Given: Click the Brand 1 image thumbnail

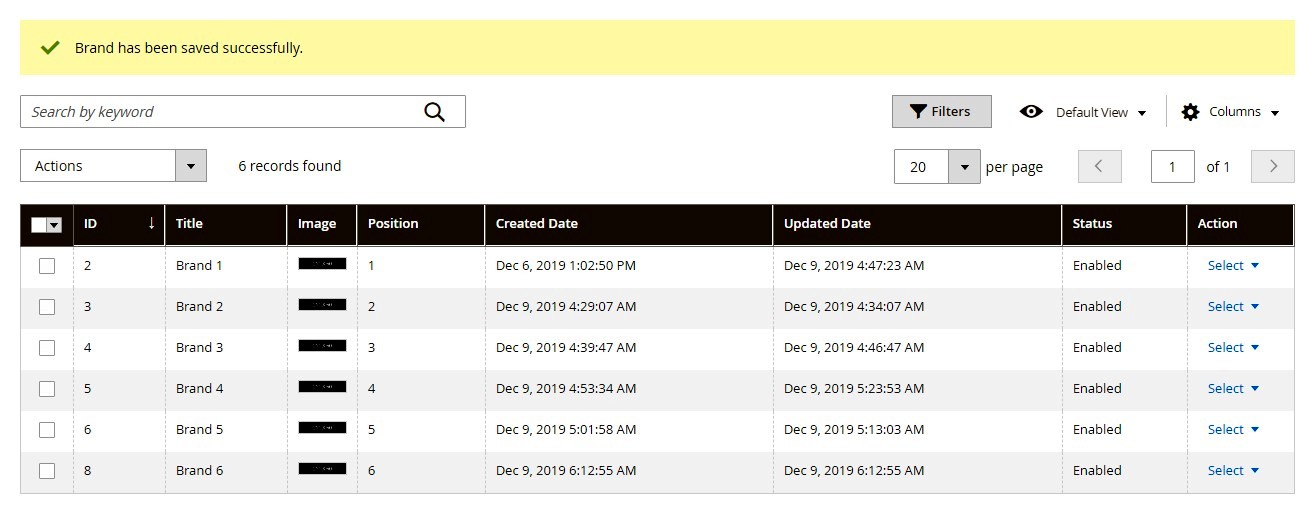Looking at the screenshot, I should pos(322,264).
